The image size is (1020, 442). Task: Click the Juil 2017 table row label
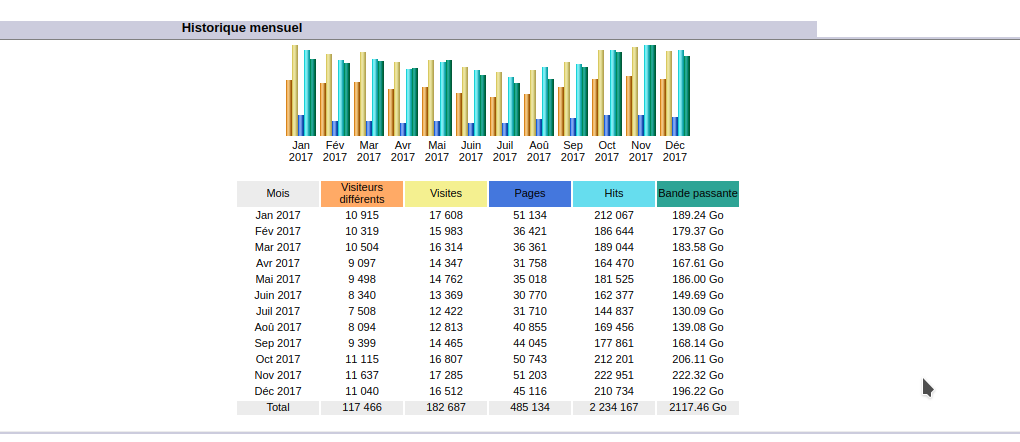(x=278, y=311)
